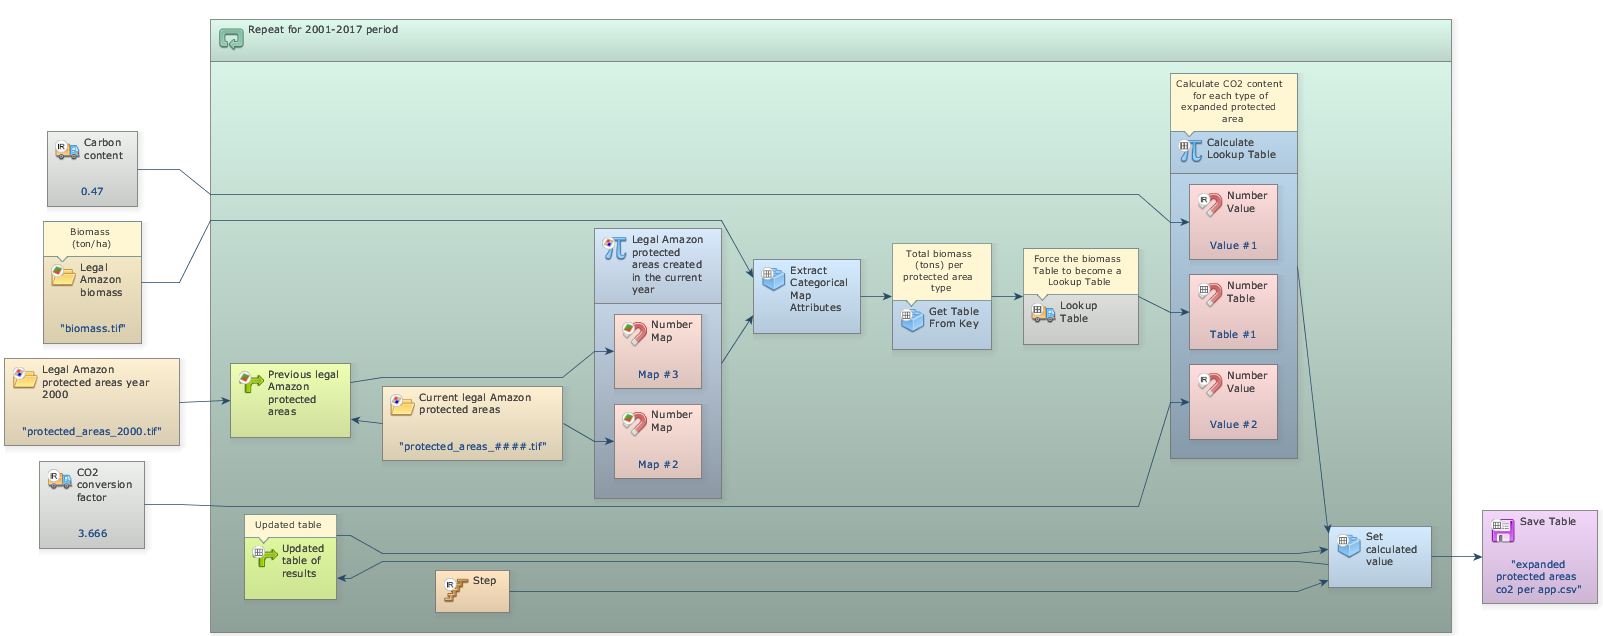Click the "Updated table" comment note
The image size is (1603, 636).
289,525
